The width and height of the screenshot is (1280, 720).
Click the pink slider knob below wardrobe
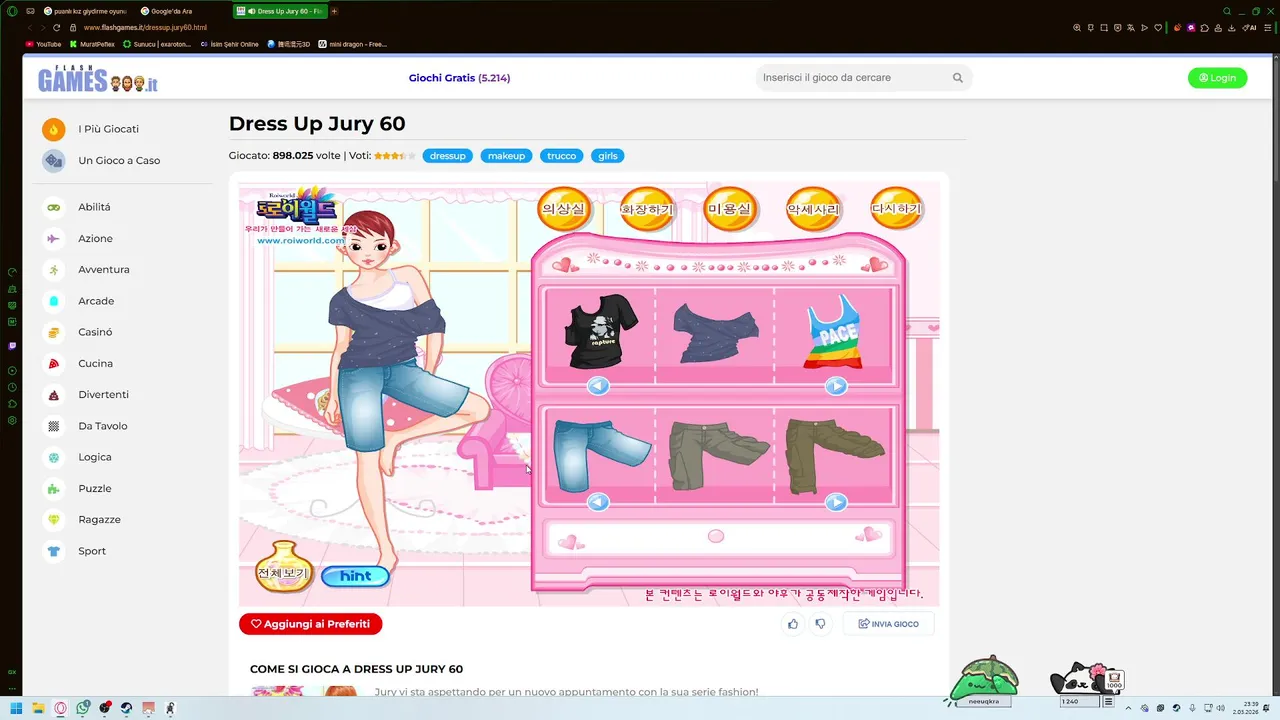716,537
